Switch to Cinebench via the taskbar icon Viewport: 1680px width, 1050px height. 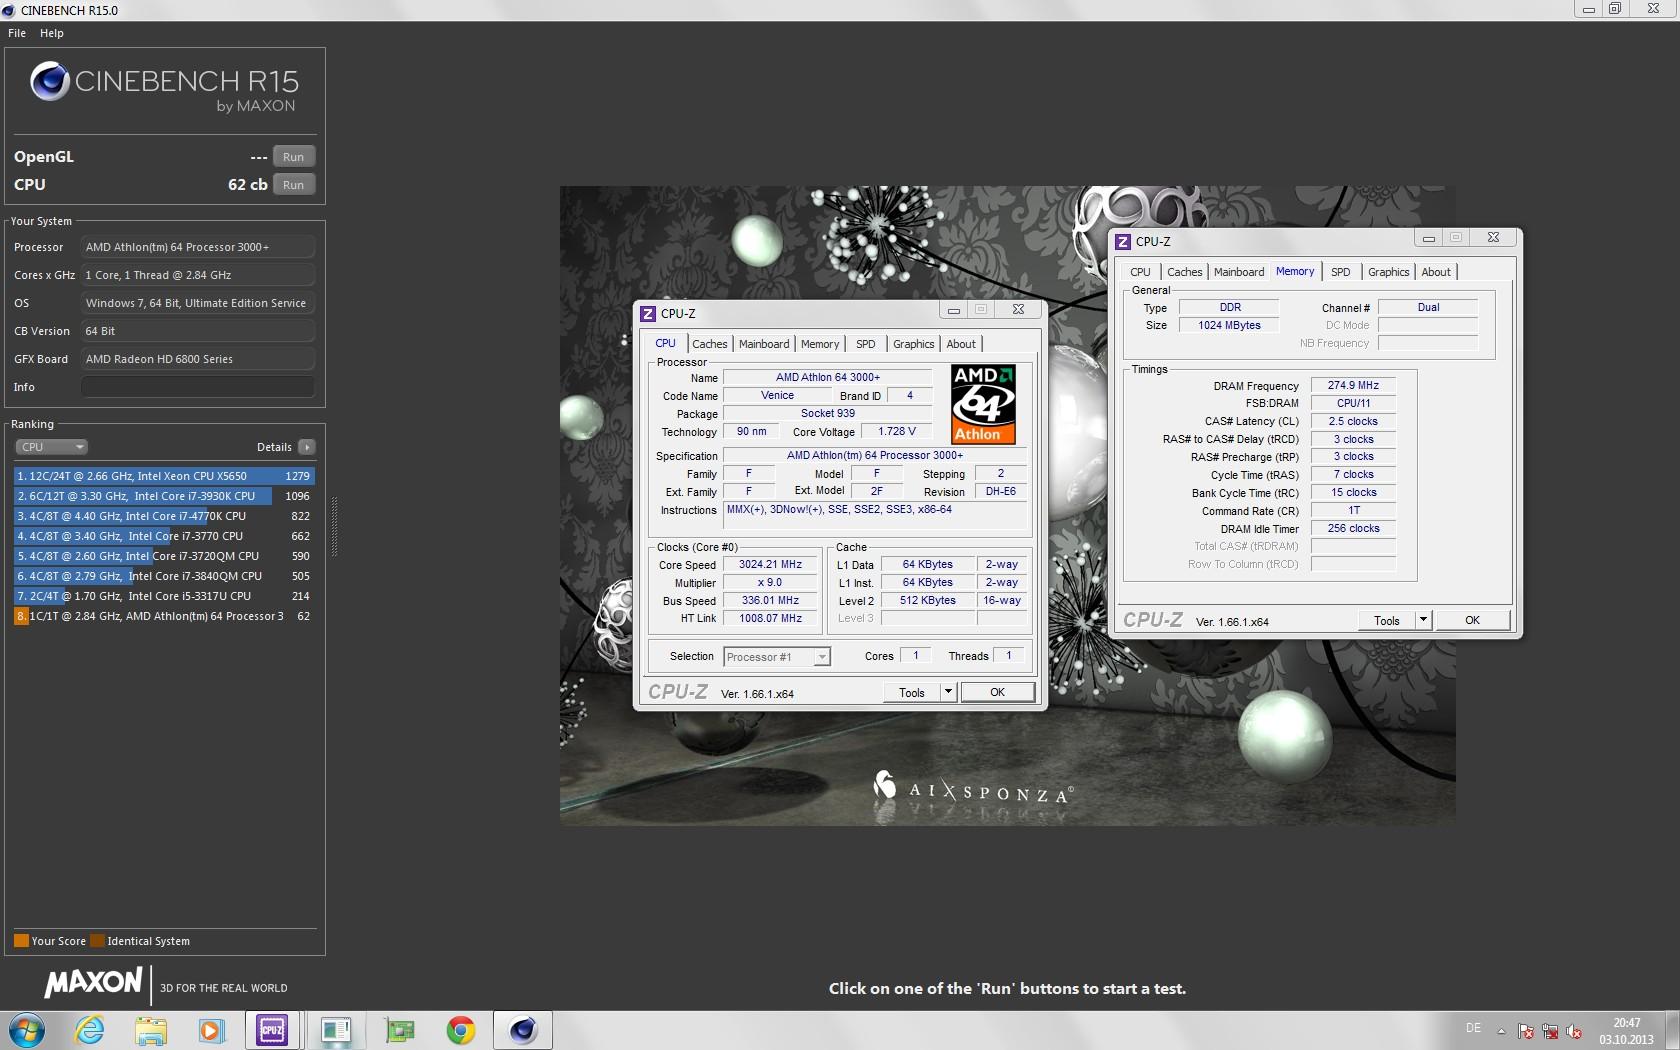click(523, 1030)
